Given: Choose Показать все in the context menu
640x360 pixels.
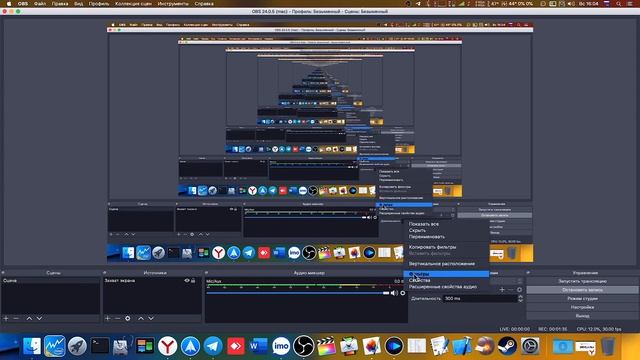Looking at the screenshot, I should 446,224.
